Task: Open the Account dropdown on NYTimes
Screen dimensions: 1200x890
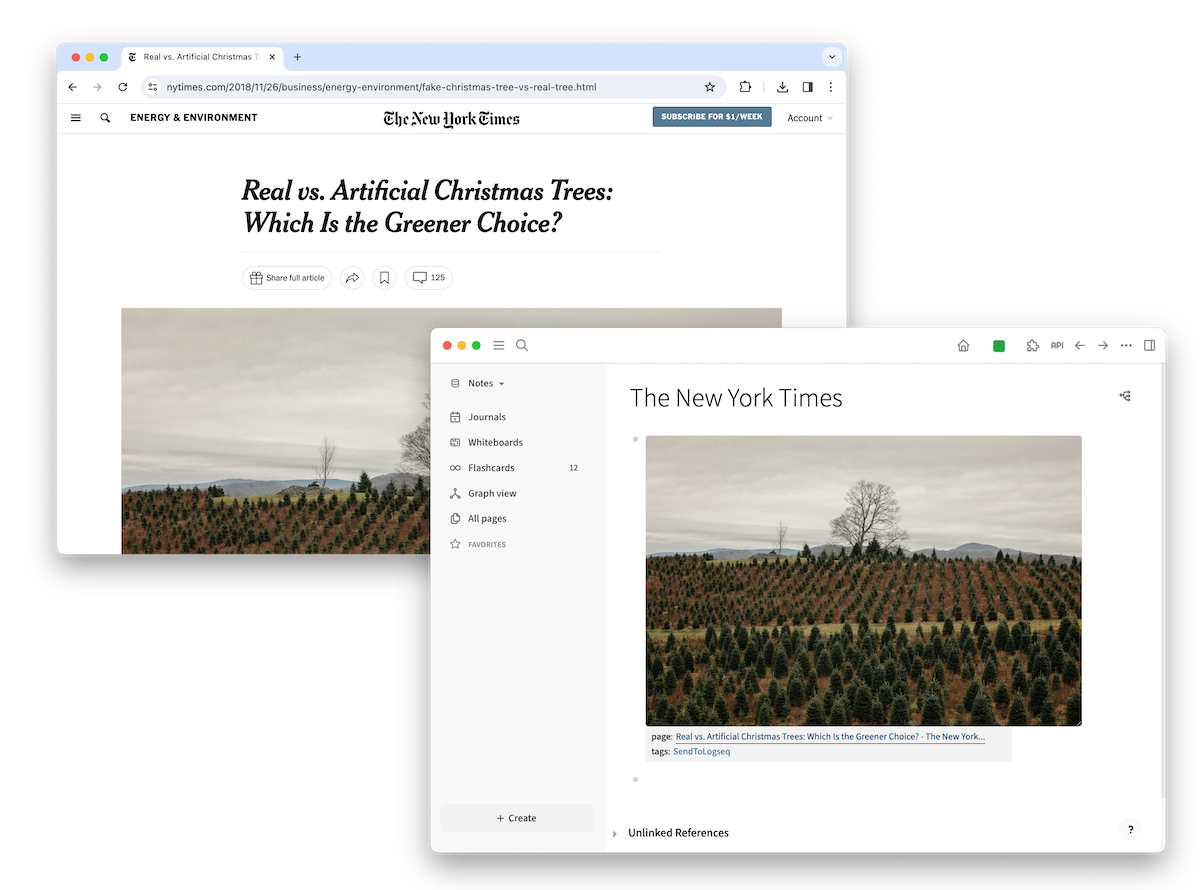Action: [810, 118]
